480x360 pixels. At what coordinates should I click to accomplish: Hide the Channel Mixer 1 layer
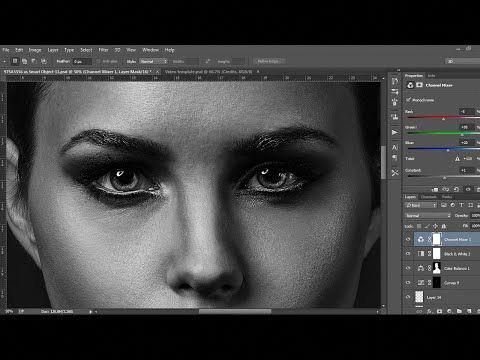click(408, 239)
